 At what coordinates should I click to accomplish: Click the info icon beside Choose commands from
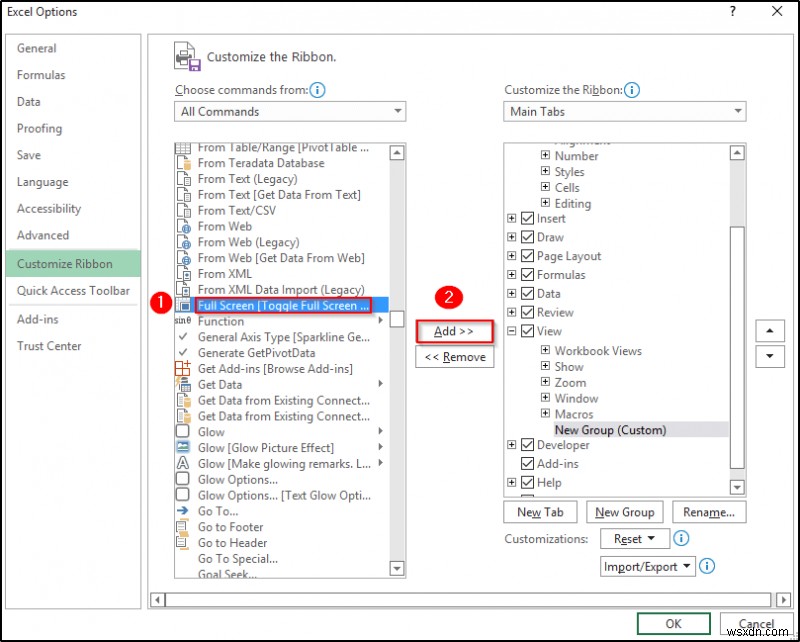(x=317, y=90)
